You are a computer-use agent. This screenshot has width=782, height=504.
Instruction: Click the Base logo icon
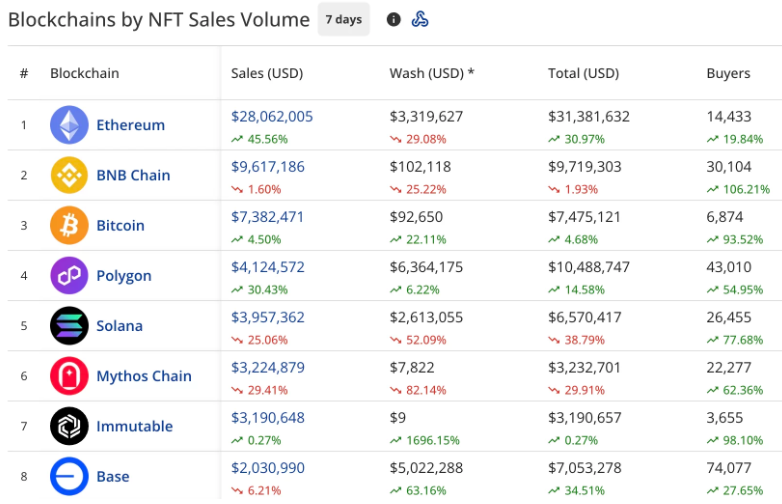click(69, 476)
